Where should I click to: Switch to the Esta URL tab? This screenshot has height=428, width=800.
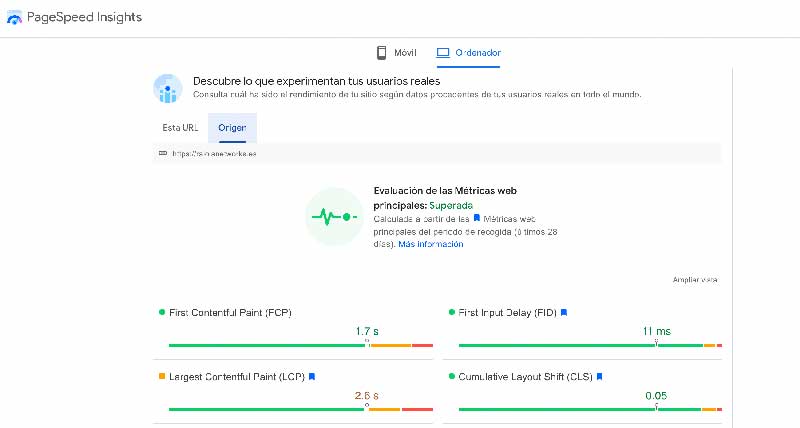[180, 128]
